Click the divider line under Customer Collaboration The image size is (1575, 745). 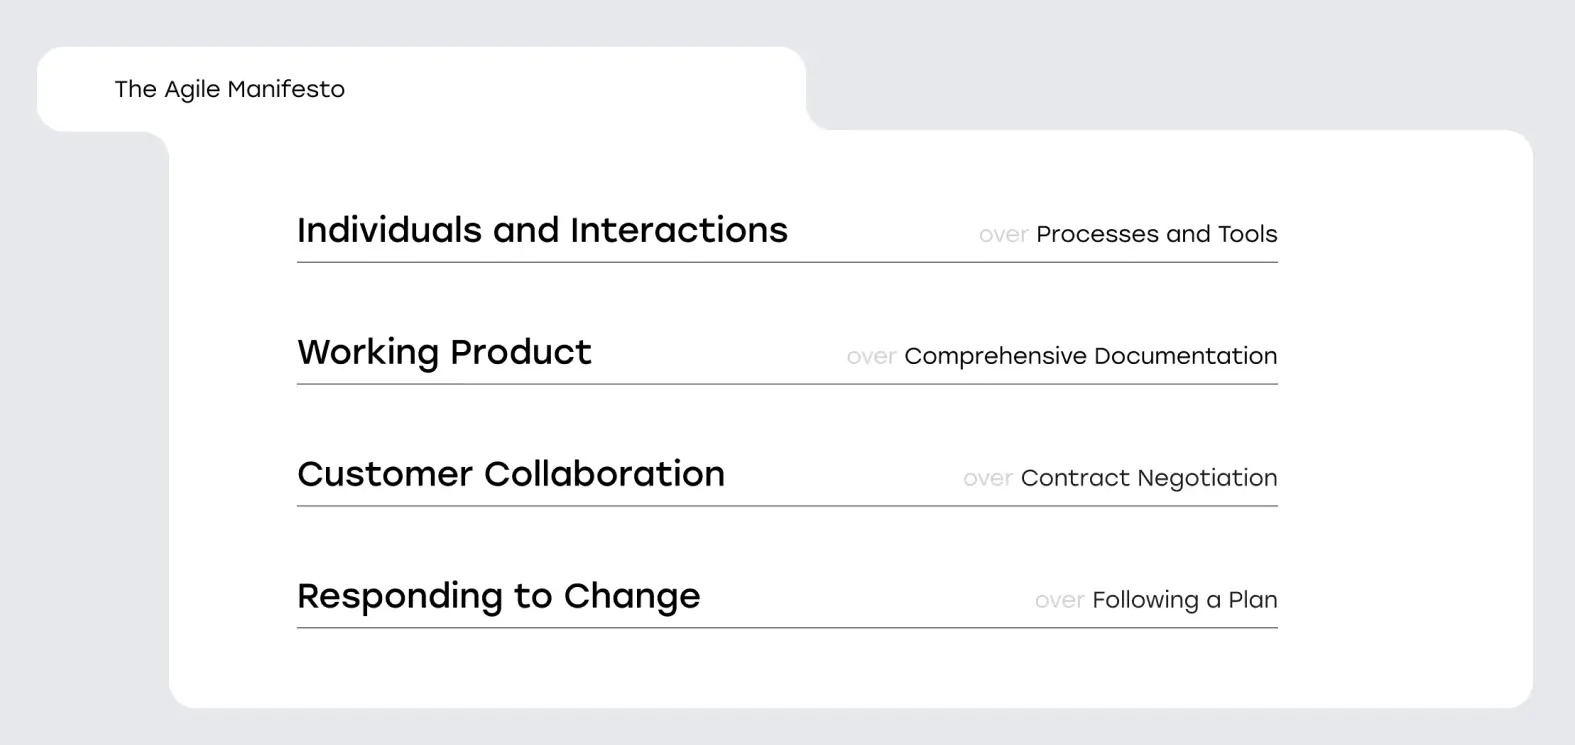coord(787,506)
